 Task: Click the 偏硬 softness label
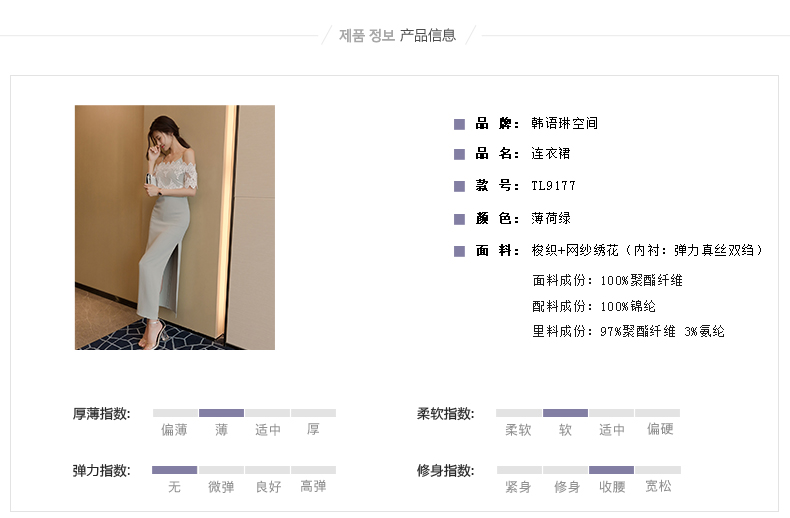pyautogui.click(x=660, y=429)
